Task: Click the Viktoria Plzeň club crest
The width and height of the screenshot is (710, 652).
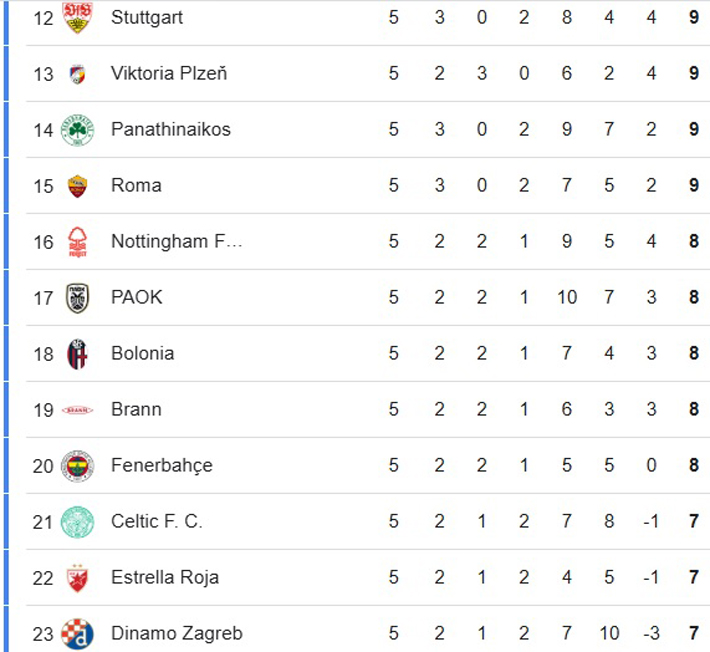Action: [x=77, y=74]
